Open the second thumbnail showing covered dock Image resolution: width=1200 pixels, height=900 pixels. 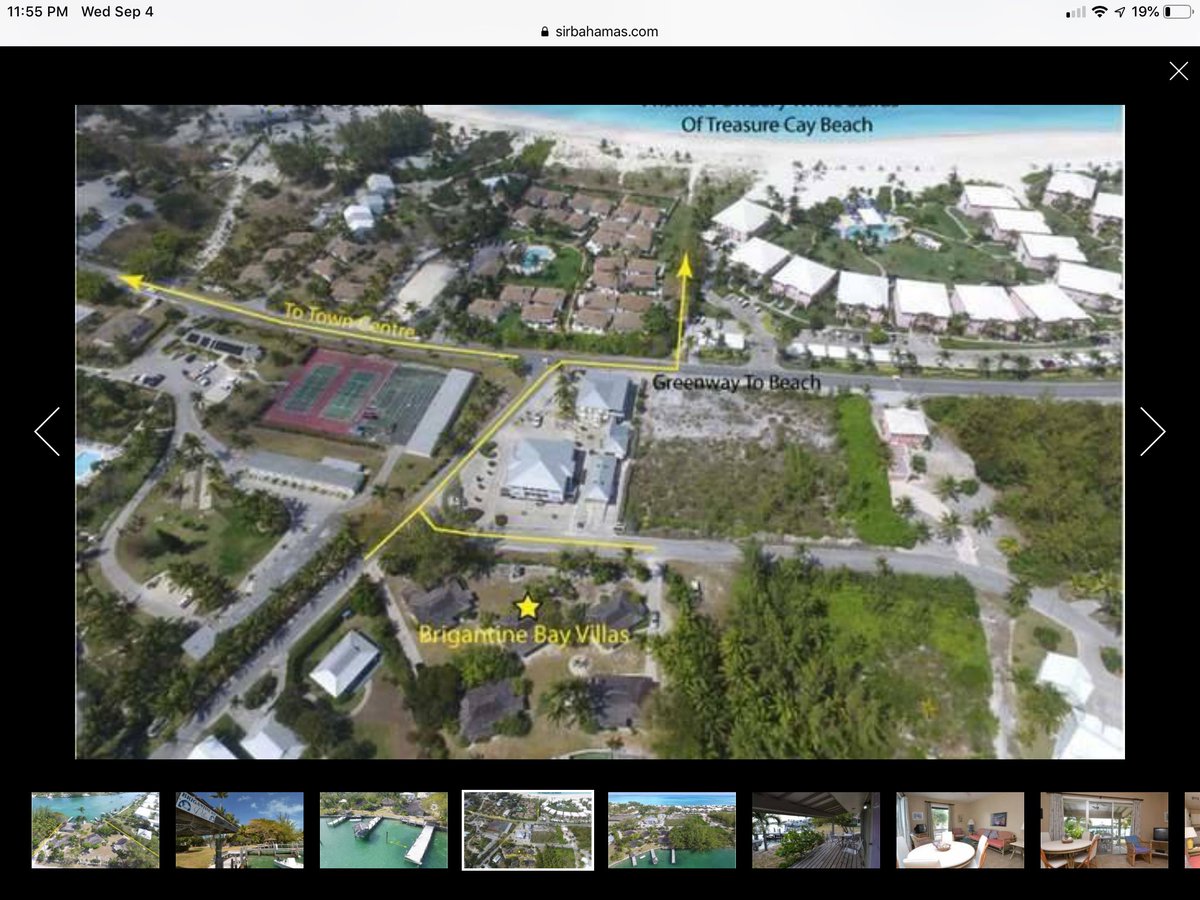(239, 830)
